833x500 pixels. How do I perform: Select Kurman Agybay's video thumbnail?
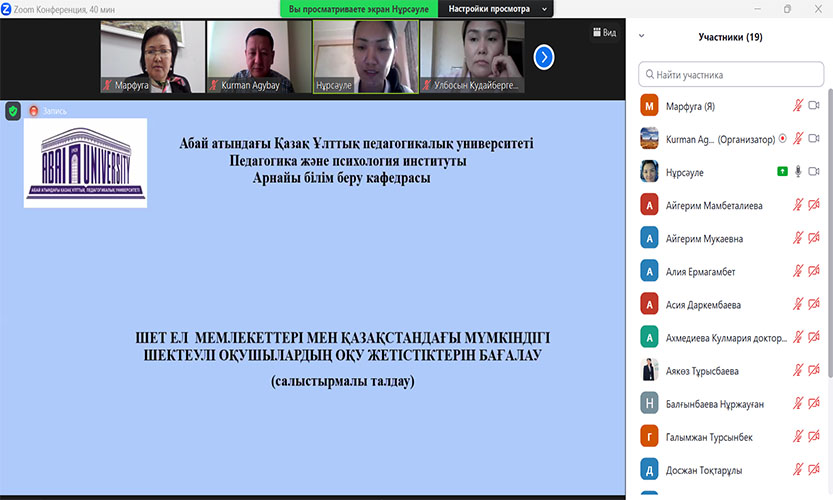[x=257, y=57]
